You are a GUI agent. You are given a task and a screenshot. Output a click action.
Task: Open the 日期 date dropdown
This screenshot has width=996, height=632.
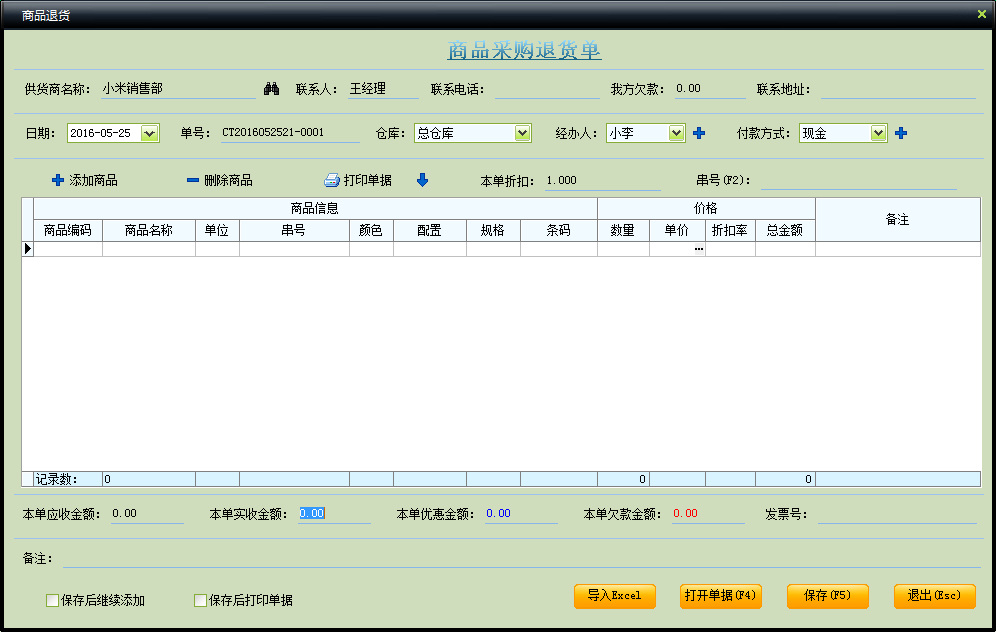tap(149, 133)
